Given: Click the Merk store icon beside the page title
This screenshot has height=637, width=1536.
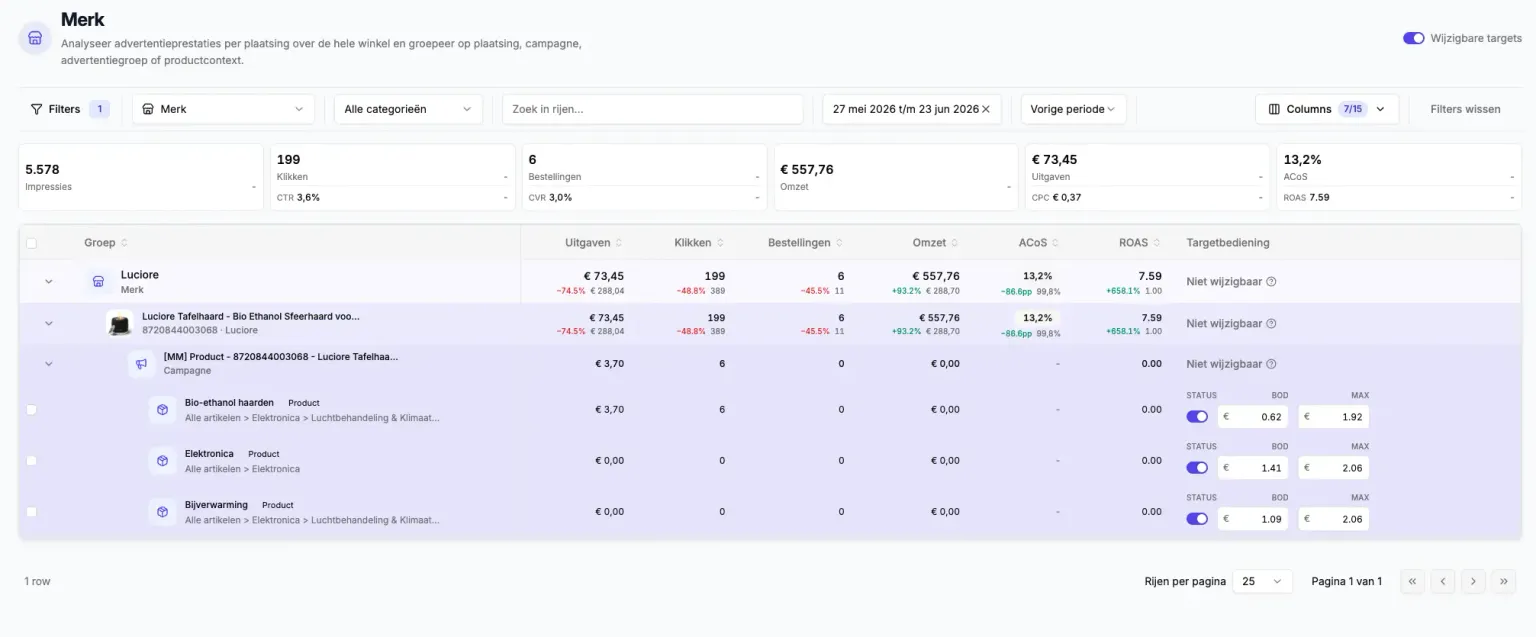Looking at the screenshot, I should (x=35, y=38).
